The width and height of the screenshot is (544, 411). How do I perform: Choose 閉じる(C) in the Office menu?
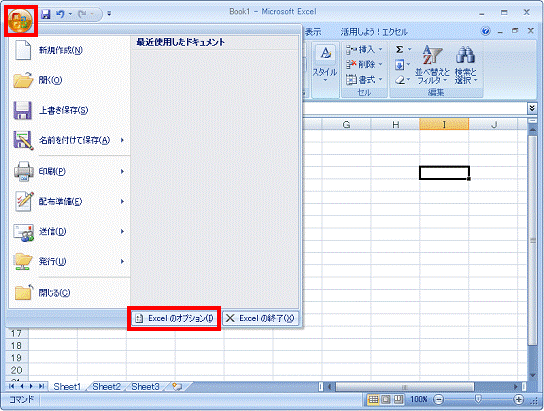point(69,293)
